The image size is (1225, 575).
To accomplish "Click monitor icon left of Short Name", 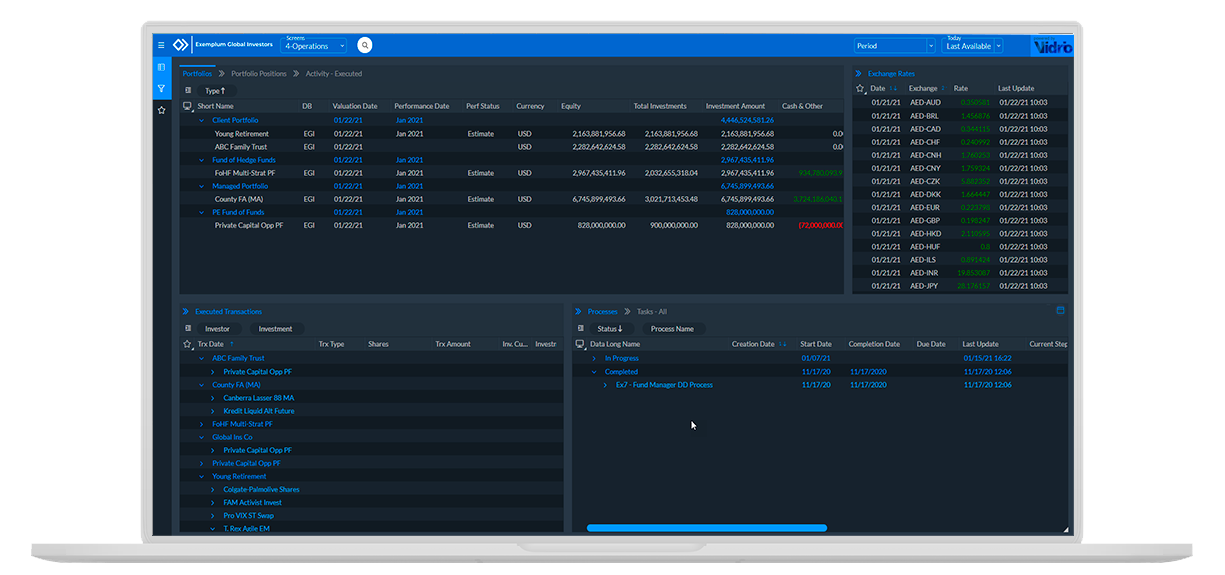I will coord(187,106).
